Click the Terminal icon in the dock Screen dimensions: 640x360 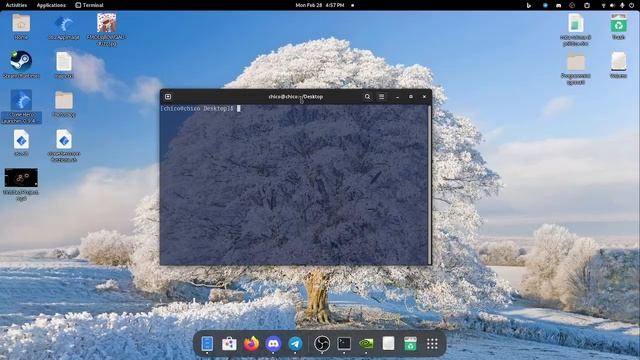(x=344, y=344)
